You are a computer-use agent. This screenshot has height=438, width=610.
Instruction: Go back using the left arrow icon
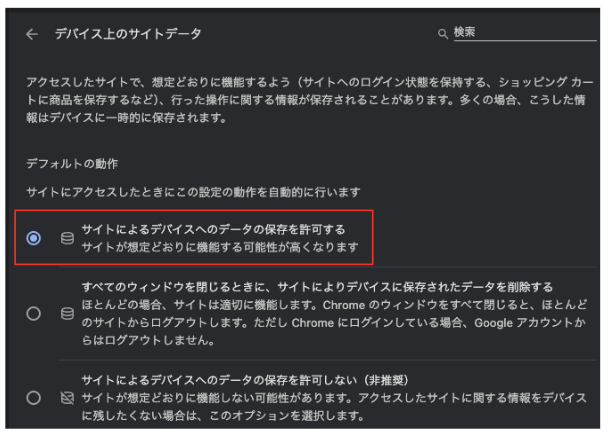[x=32, y=34]
